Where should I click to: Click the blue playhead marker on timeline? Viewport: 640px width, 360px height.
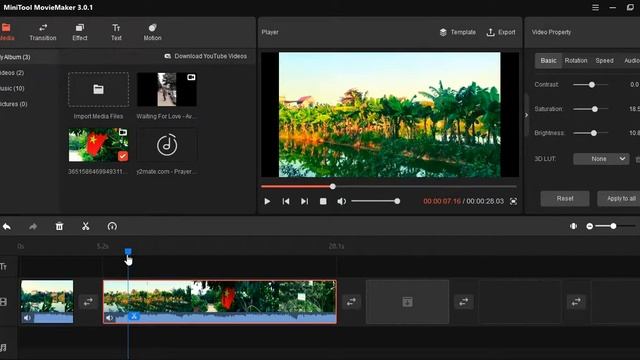[x=128, y=251]
